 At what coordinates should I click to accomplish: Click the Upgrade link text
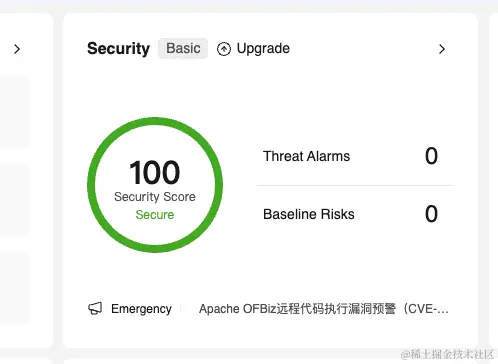click(x=263, y=49)
